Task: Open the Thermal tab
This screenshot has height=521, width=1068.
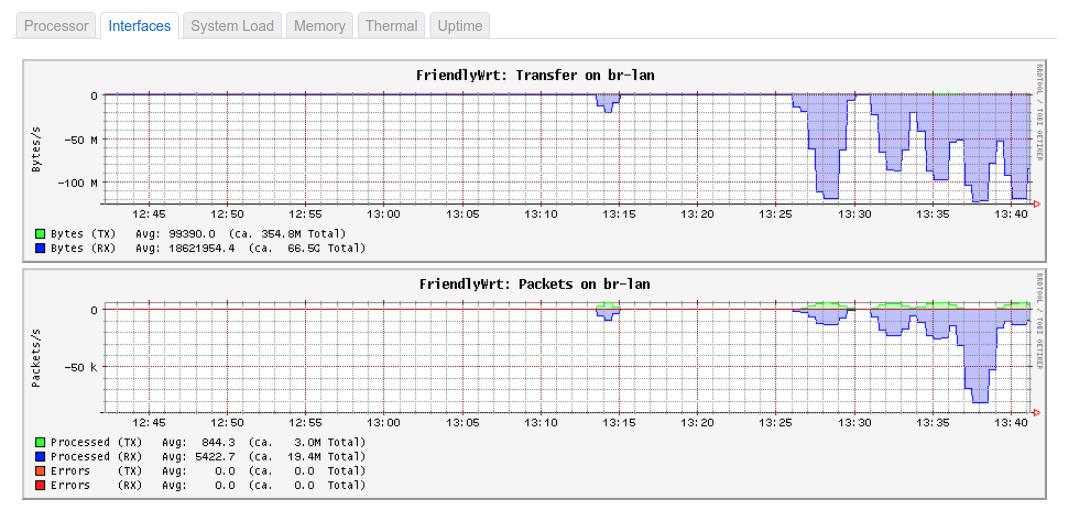Action: click(x=391, y=26)
